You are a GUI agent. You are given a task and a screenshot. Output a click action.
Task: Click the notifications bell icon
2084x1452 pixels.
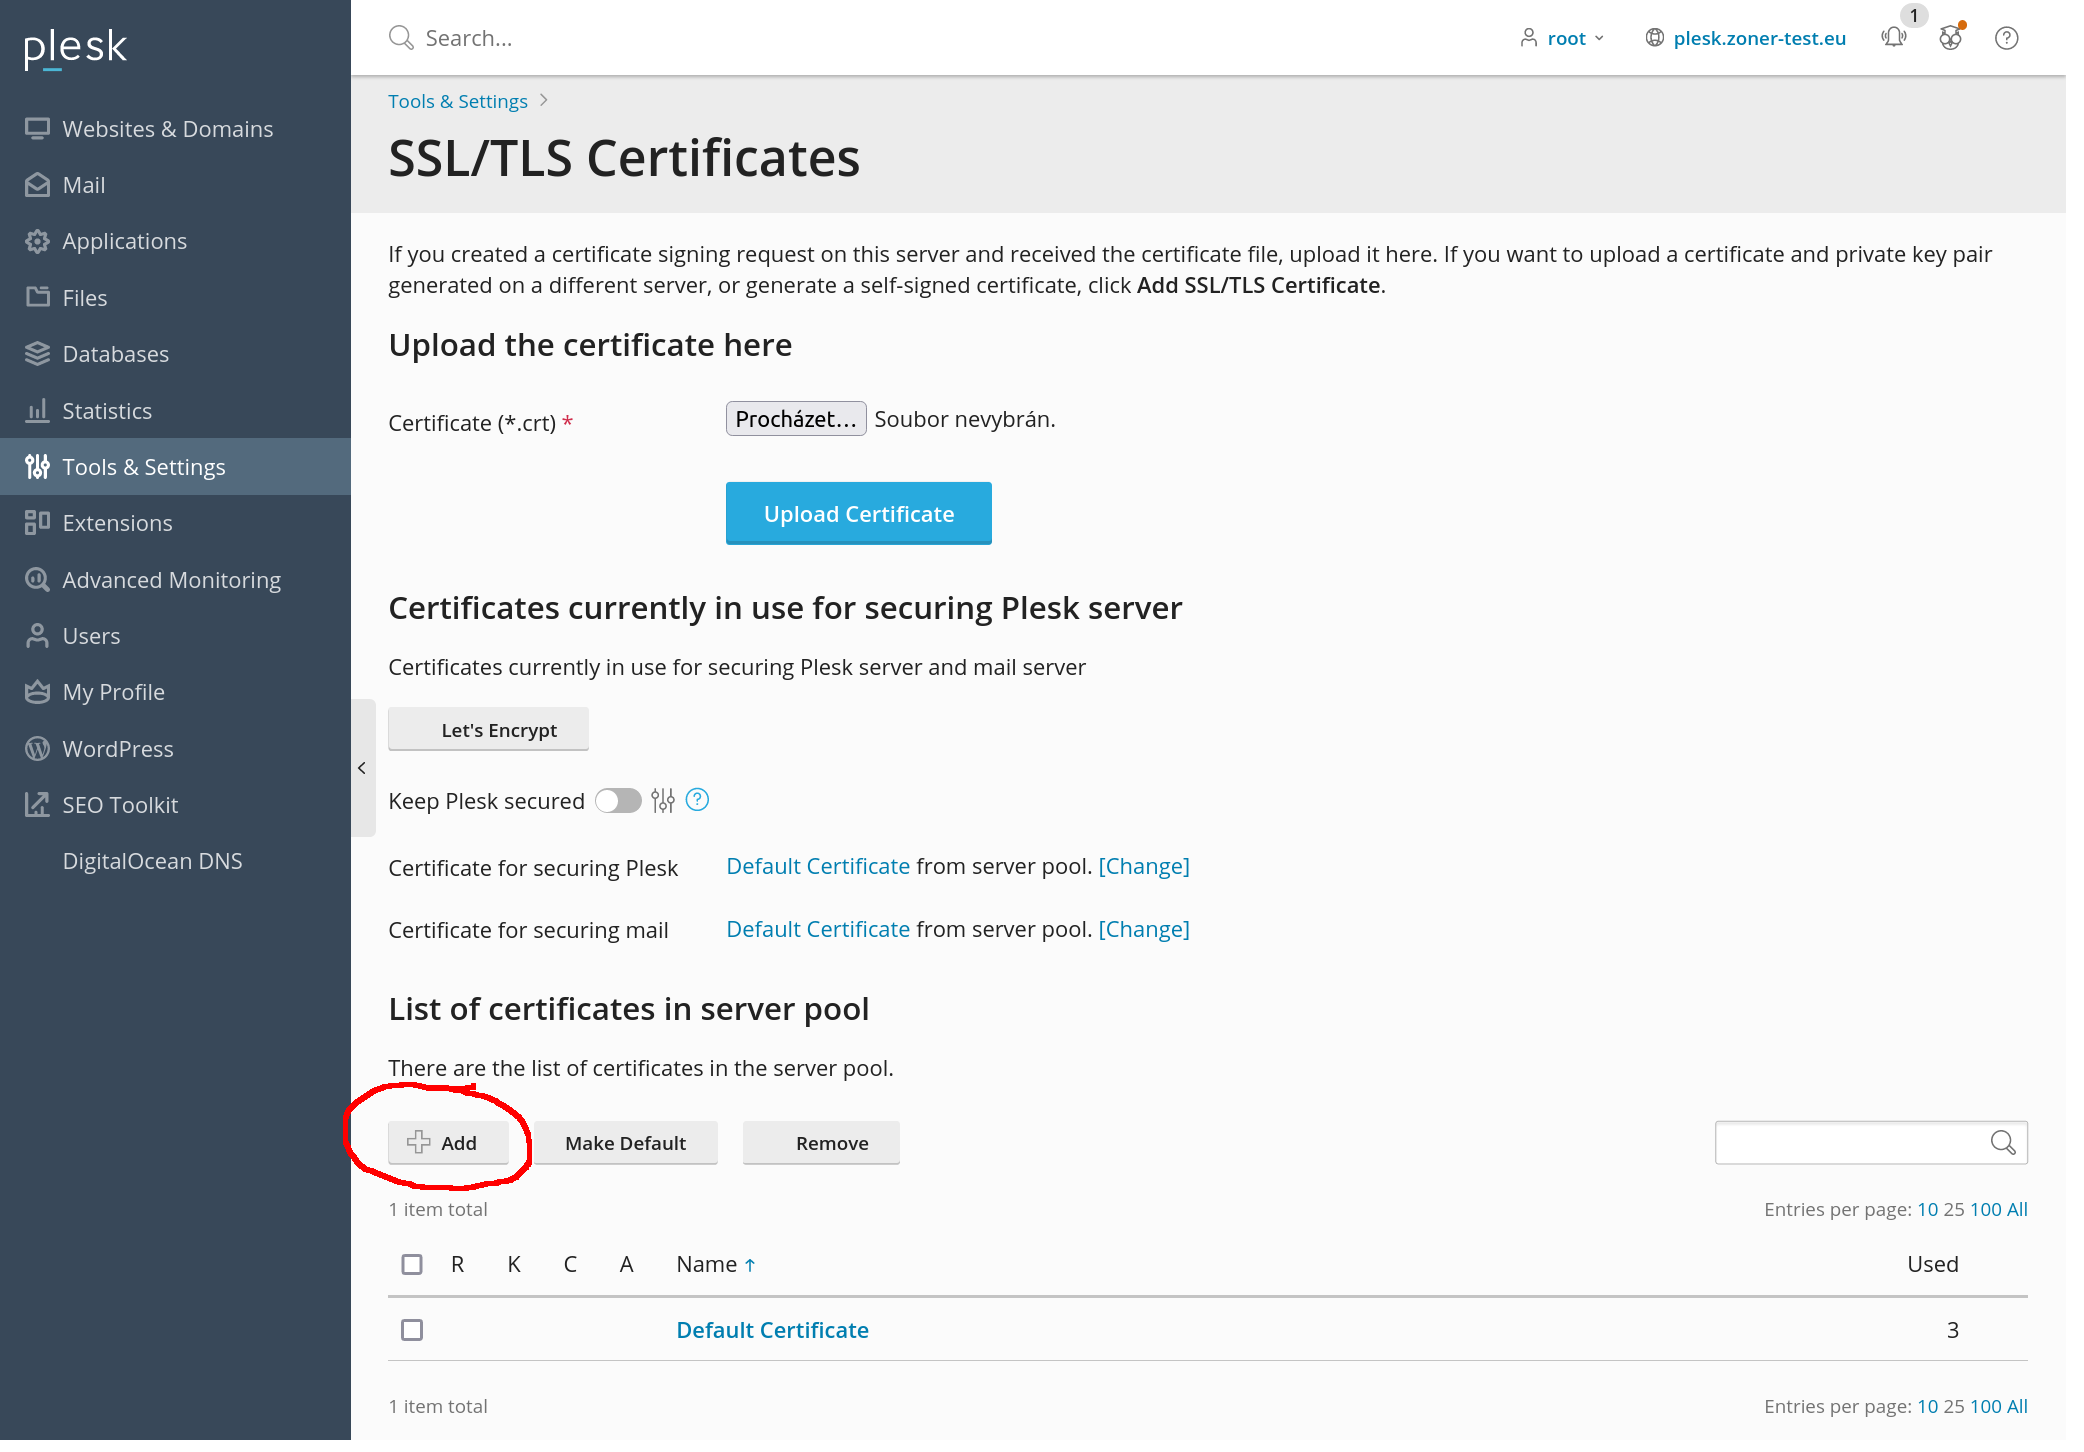point(1893,38)
